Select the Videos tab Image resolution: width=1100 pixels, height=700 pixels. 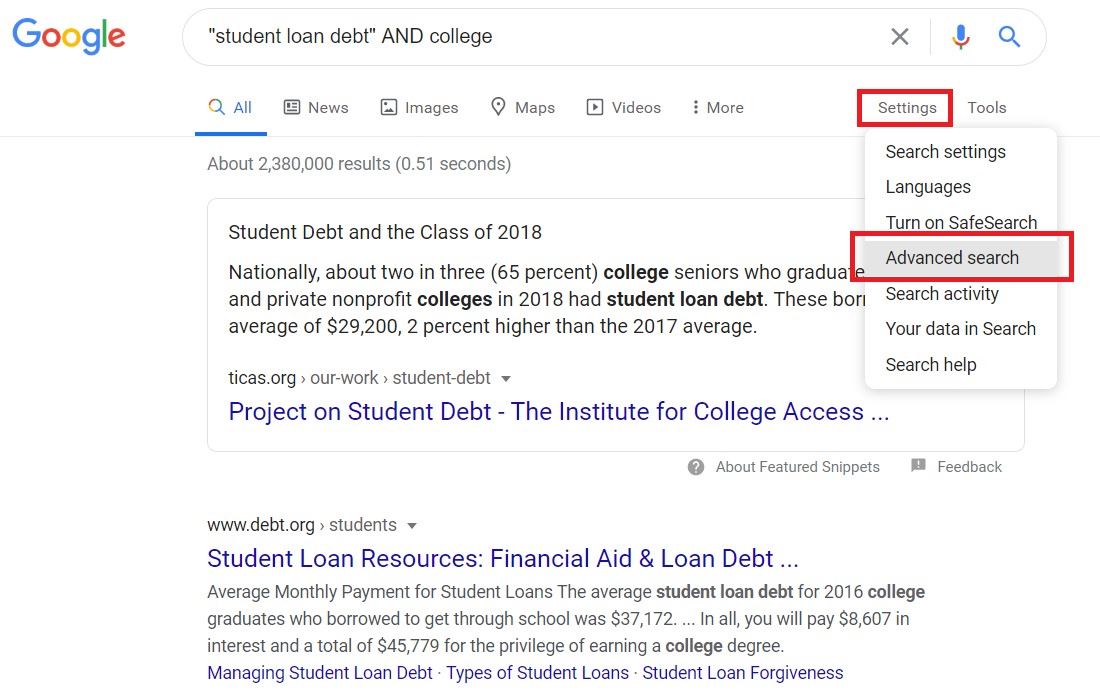624,107
